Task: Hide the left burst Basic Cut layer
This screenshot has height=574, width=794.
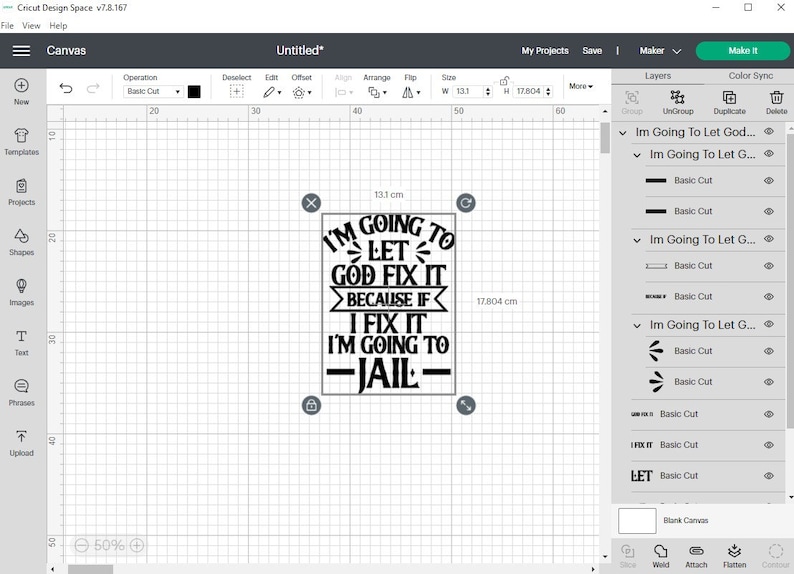Action: (x=769, y=351)
